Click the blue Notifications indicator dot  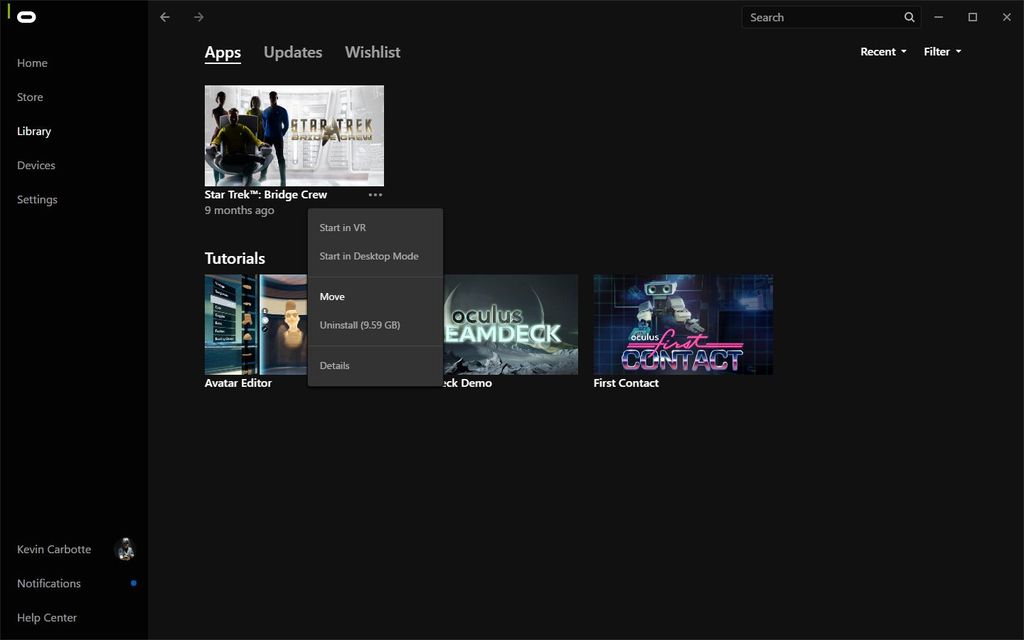[131, 583]
